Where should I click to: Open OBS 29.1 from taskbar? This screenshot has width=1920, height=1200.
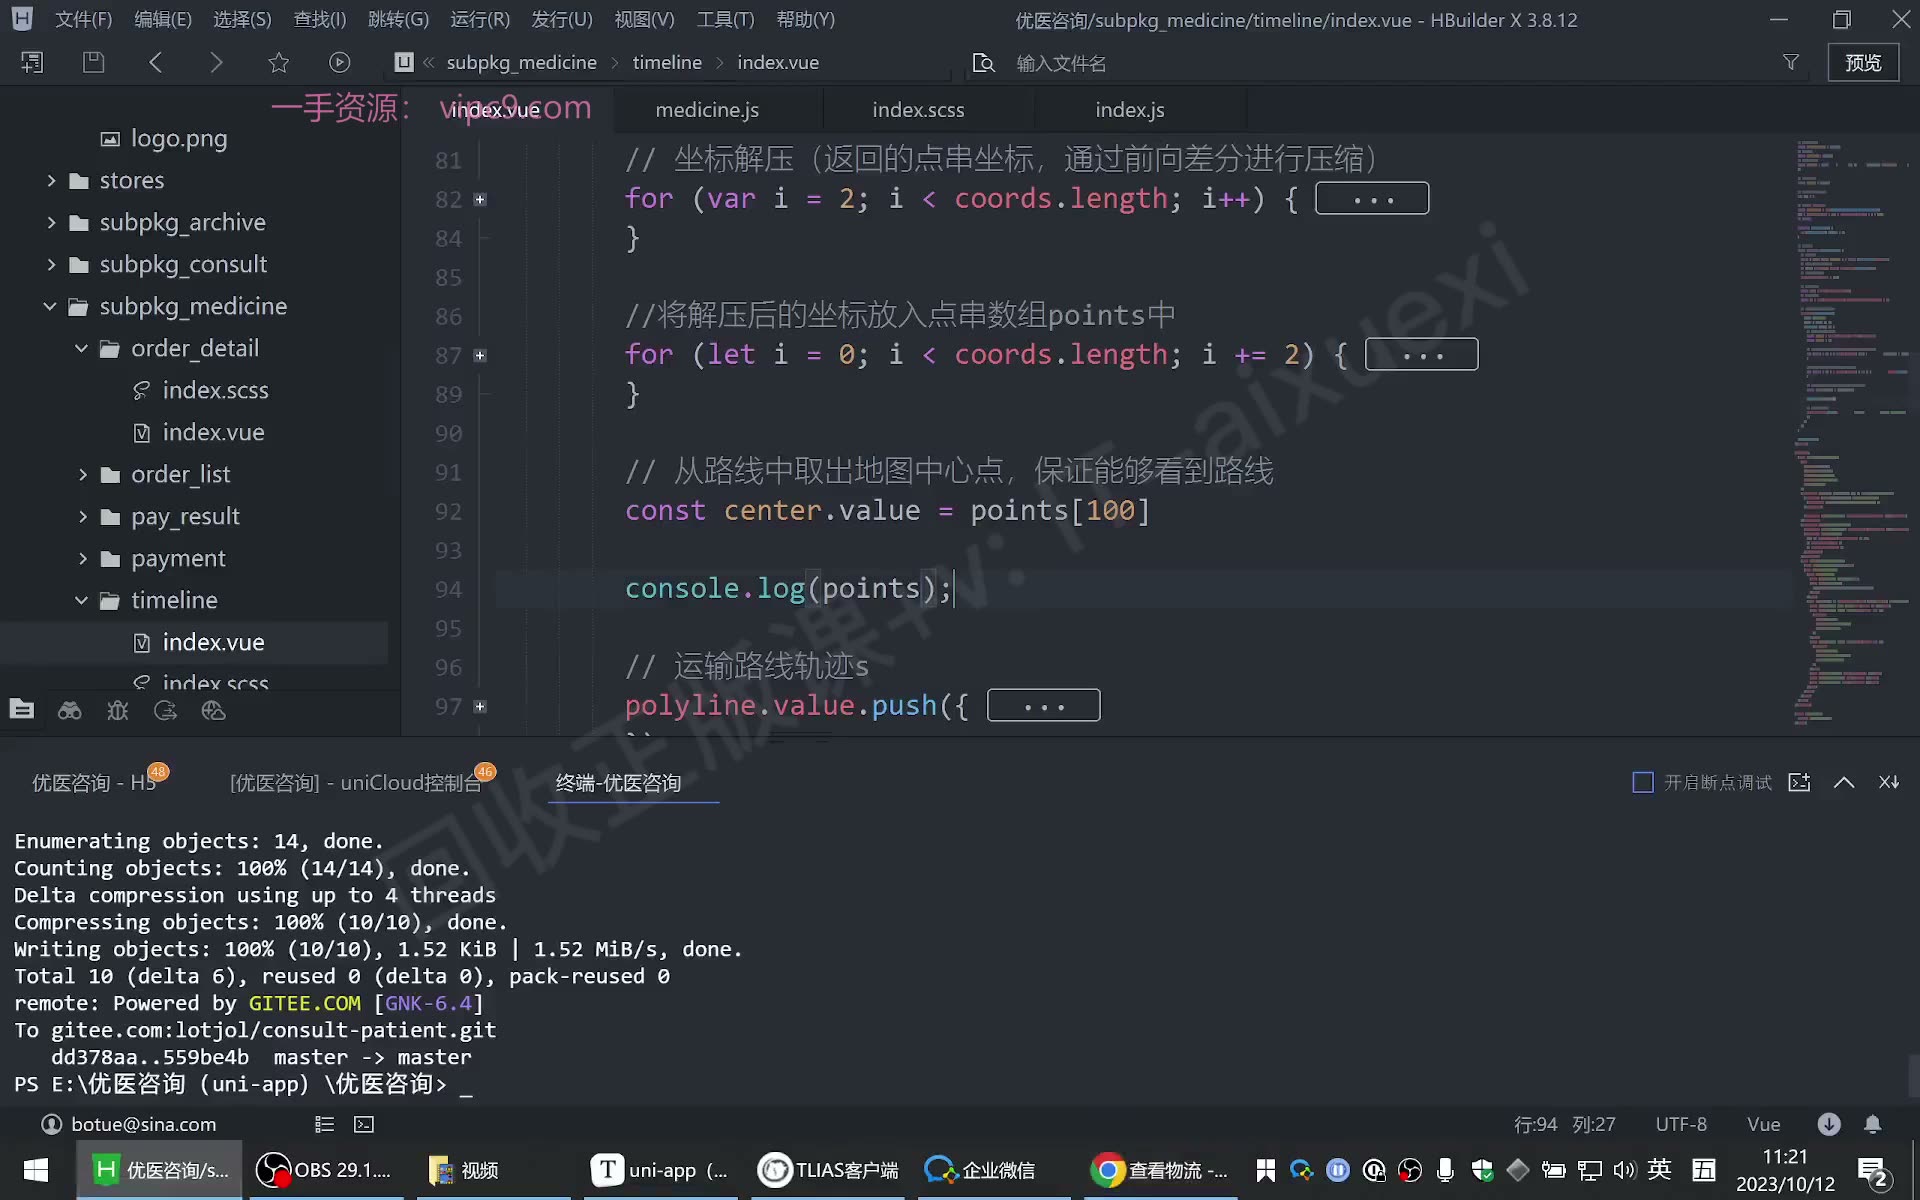[x=325, y=1170]
